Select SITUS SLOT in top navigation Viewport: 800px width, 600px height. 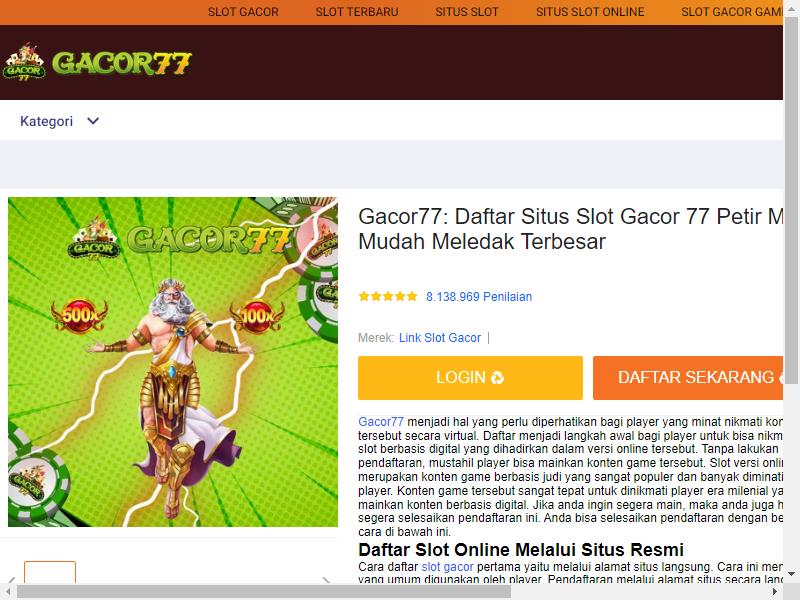pyautogui.click(x=466, y=12)
